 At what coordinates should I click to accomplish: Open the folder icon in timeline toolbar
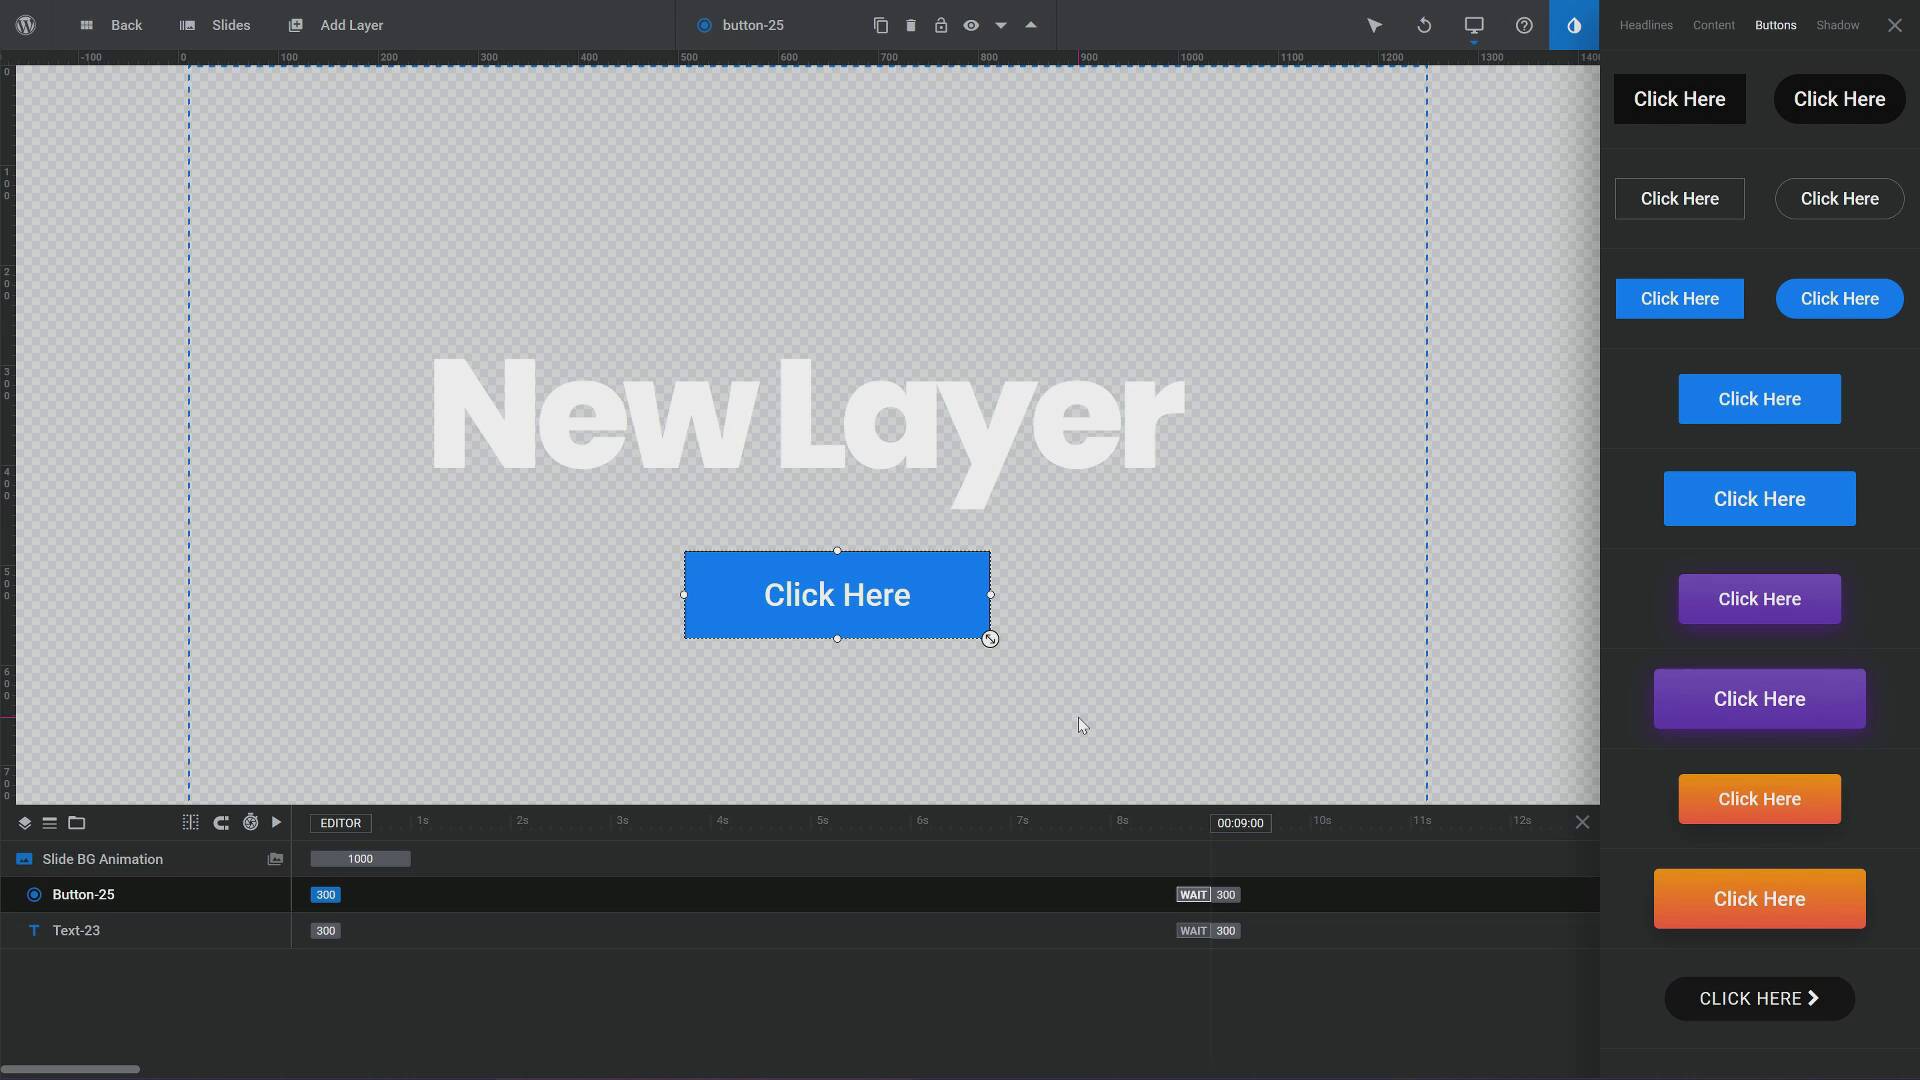[77, 822]
